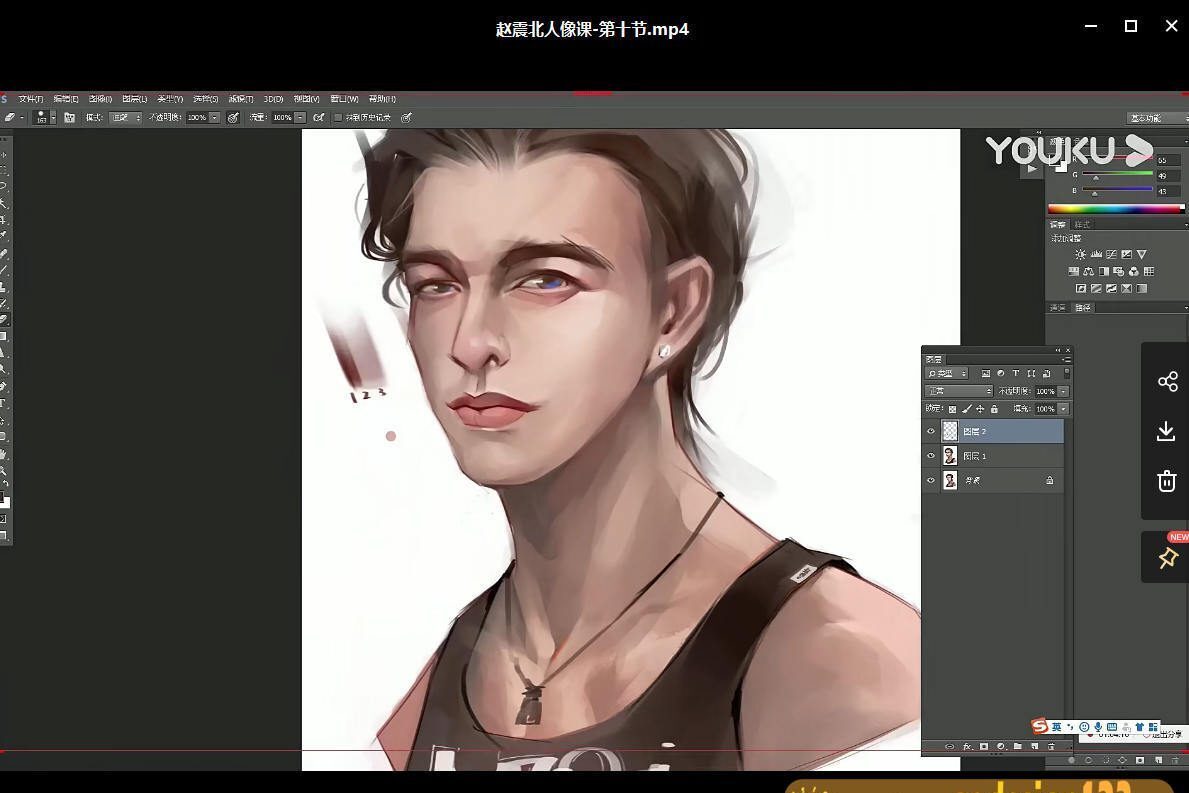Image resolution: width=1189 pixels, height=793 pixels.
Task: Select the Eraser tool in the left toolbox
Action: pyautogui.click(x=5, y=320)
